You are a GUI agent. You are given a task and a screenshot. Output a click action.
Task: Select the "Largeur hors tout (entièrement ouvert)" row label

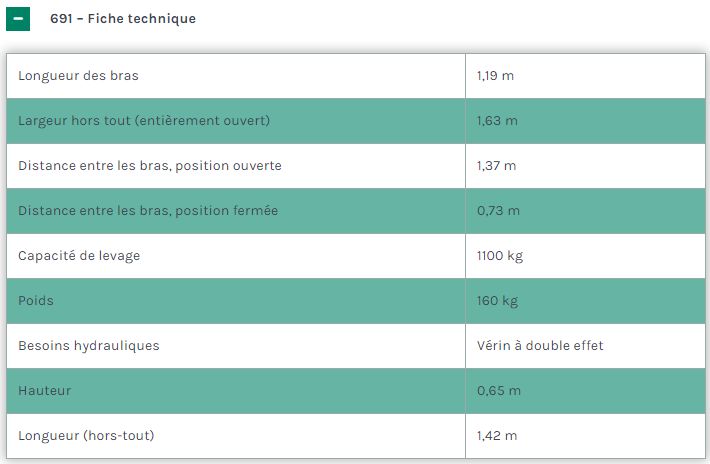pos(144,121)
